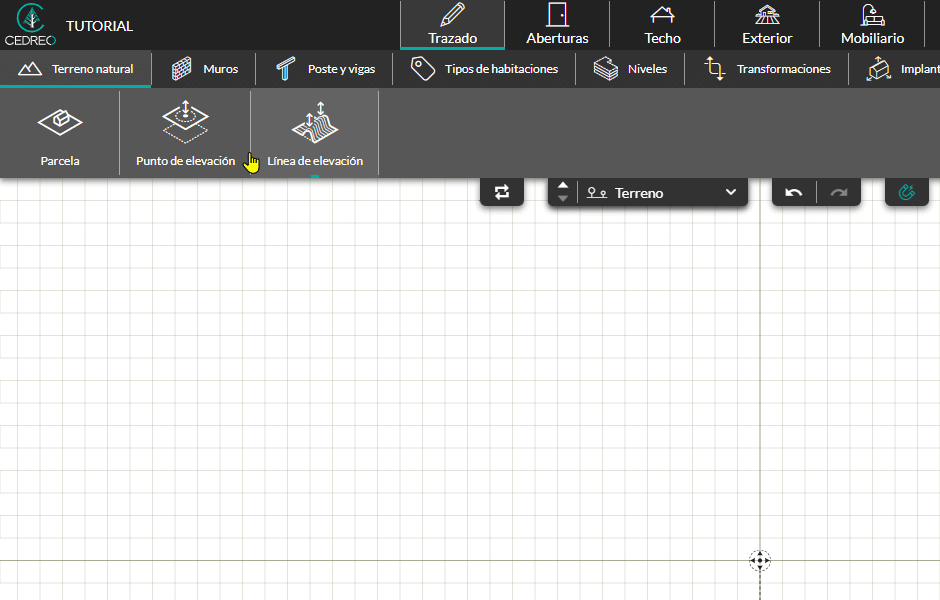Image resolution: width=940 pixels, height=600 pixels.
Task: Open the Terreno level dropdown
Action: tap(662, 193)
